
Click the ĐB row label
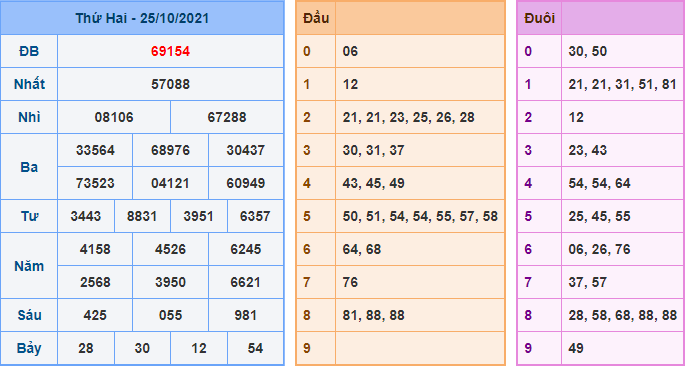point(29,52)
